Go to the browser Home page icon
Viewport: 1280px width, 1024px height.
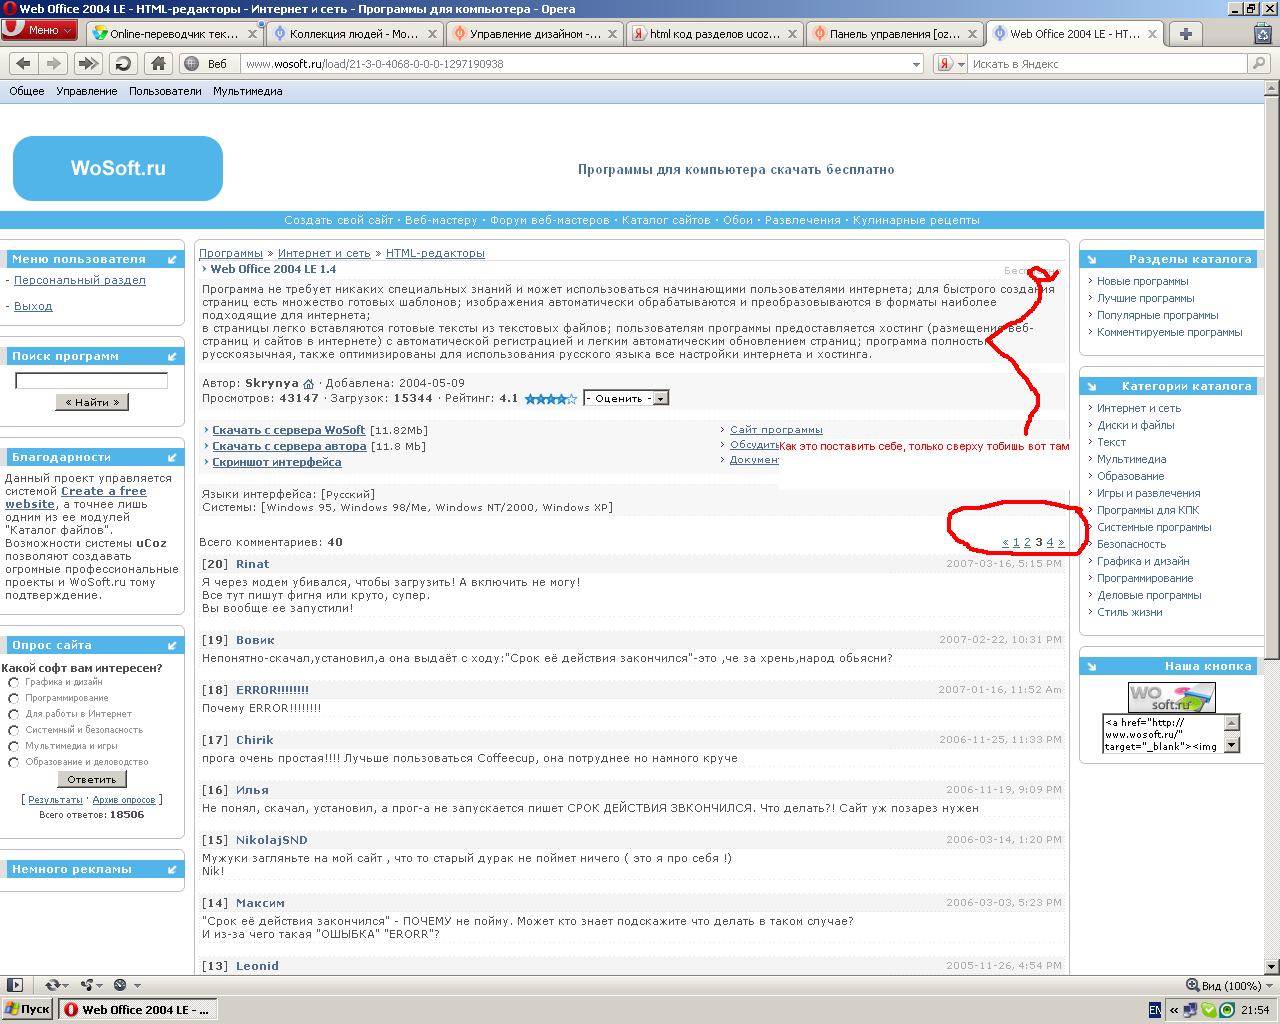(158, 63)
